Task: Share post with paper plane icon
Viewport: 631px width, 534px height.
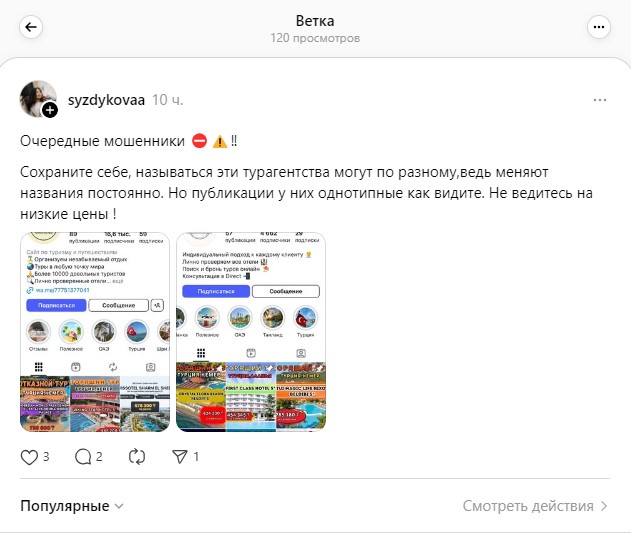Action: 179,457
